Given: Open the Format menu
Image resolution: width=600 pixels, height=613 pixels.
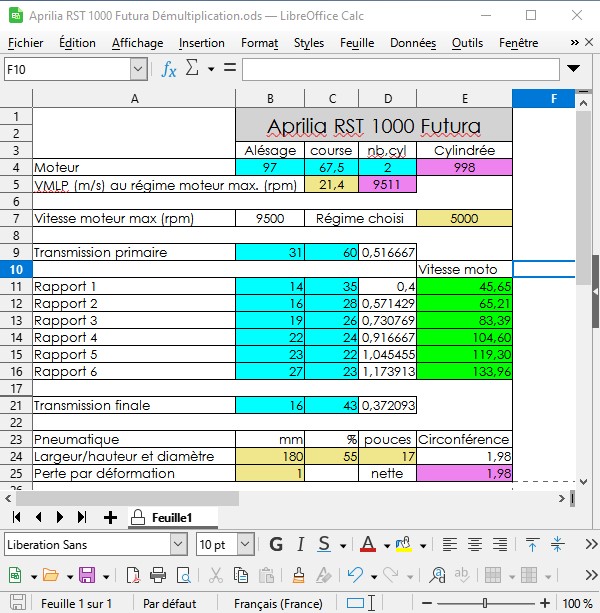Looking at the screenshot, I should 260,43.
